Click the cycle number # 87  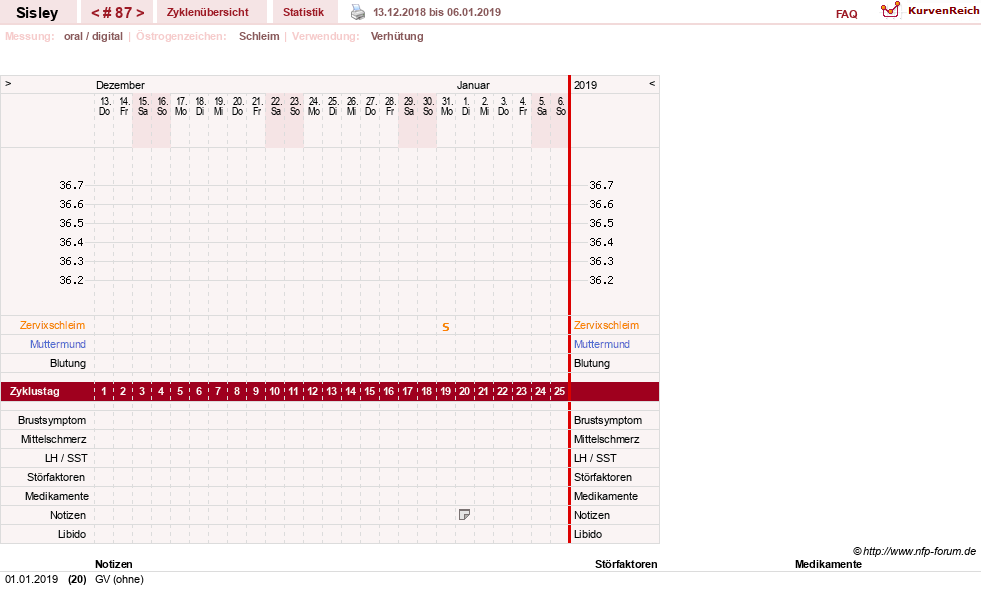coord(118,13)
